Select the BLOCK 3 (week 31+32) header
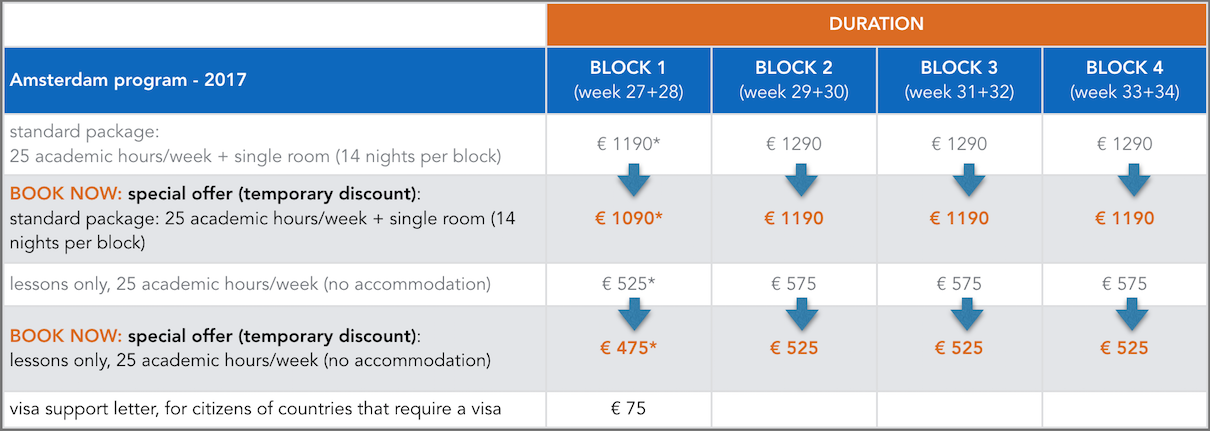The height and width of the screenshot is (431, 1210). [959, 80]
